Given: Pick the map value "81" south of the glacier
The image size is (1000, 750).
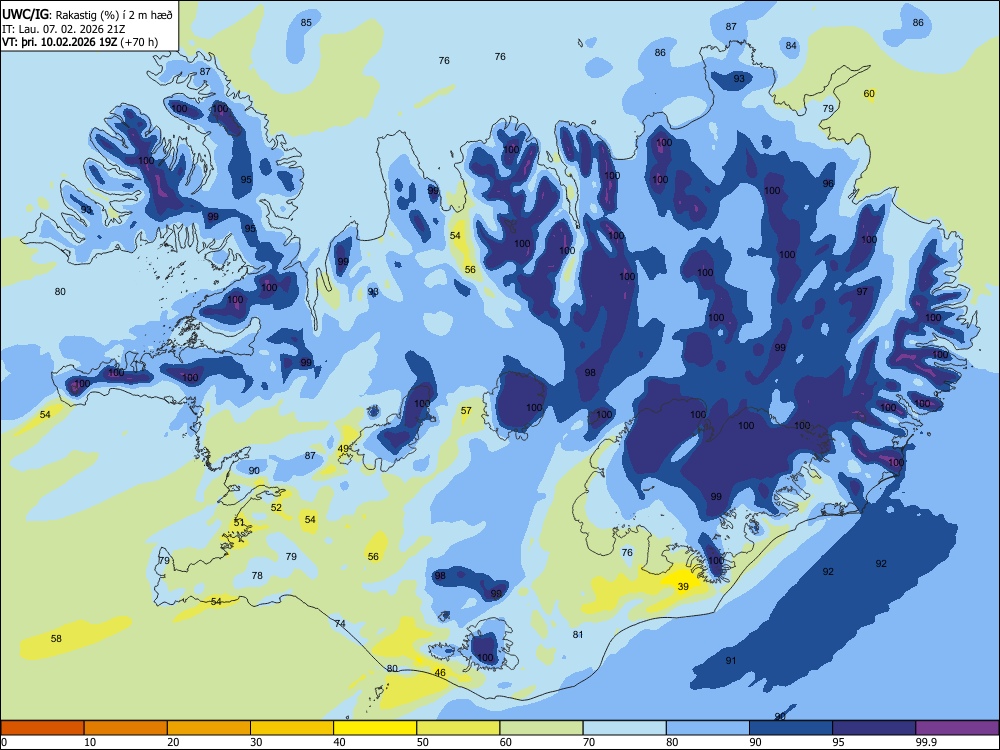Looking at the screenshot, I should coord(578,635).
